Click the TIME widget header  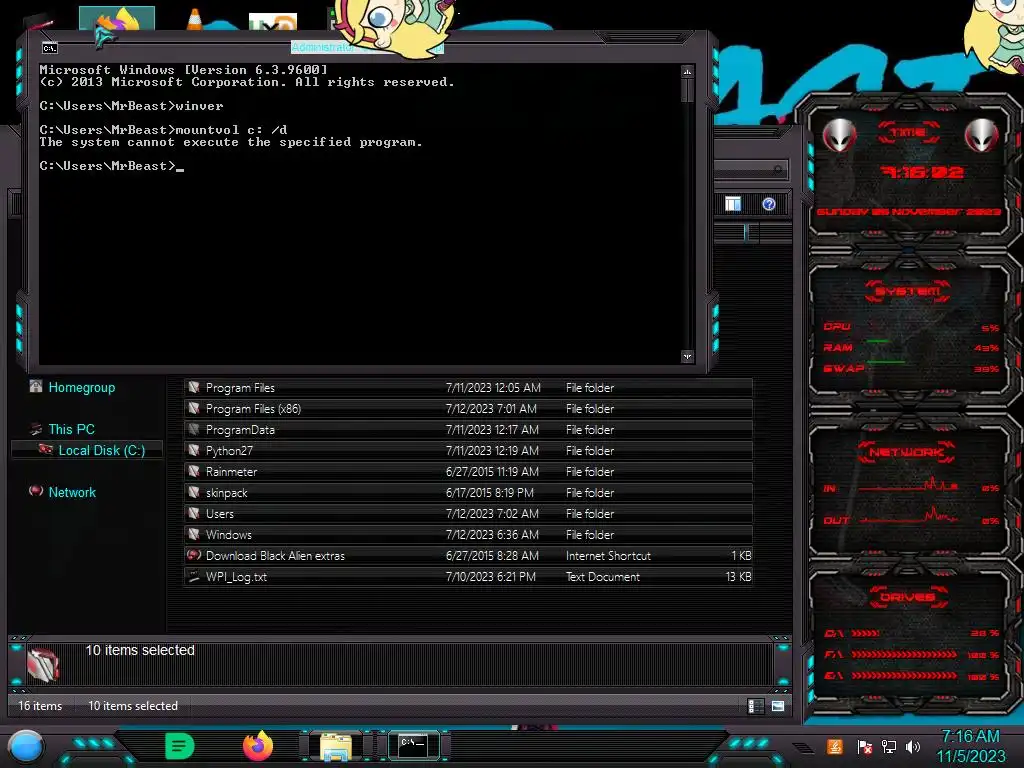[x=908, y=132]
